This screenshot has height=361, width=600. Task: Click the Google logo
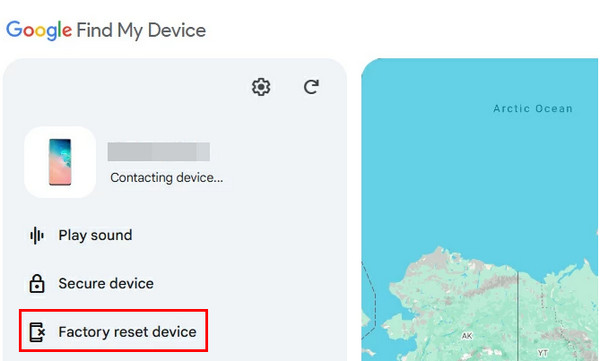[39, 30]
